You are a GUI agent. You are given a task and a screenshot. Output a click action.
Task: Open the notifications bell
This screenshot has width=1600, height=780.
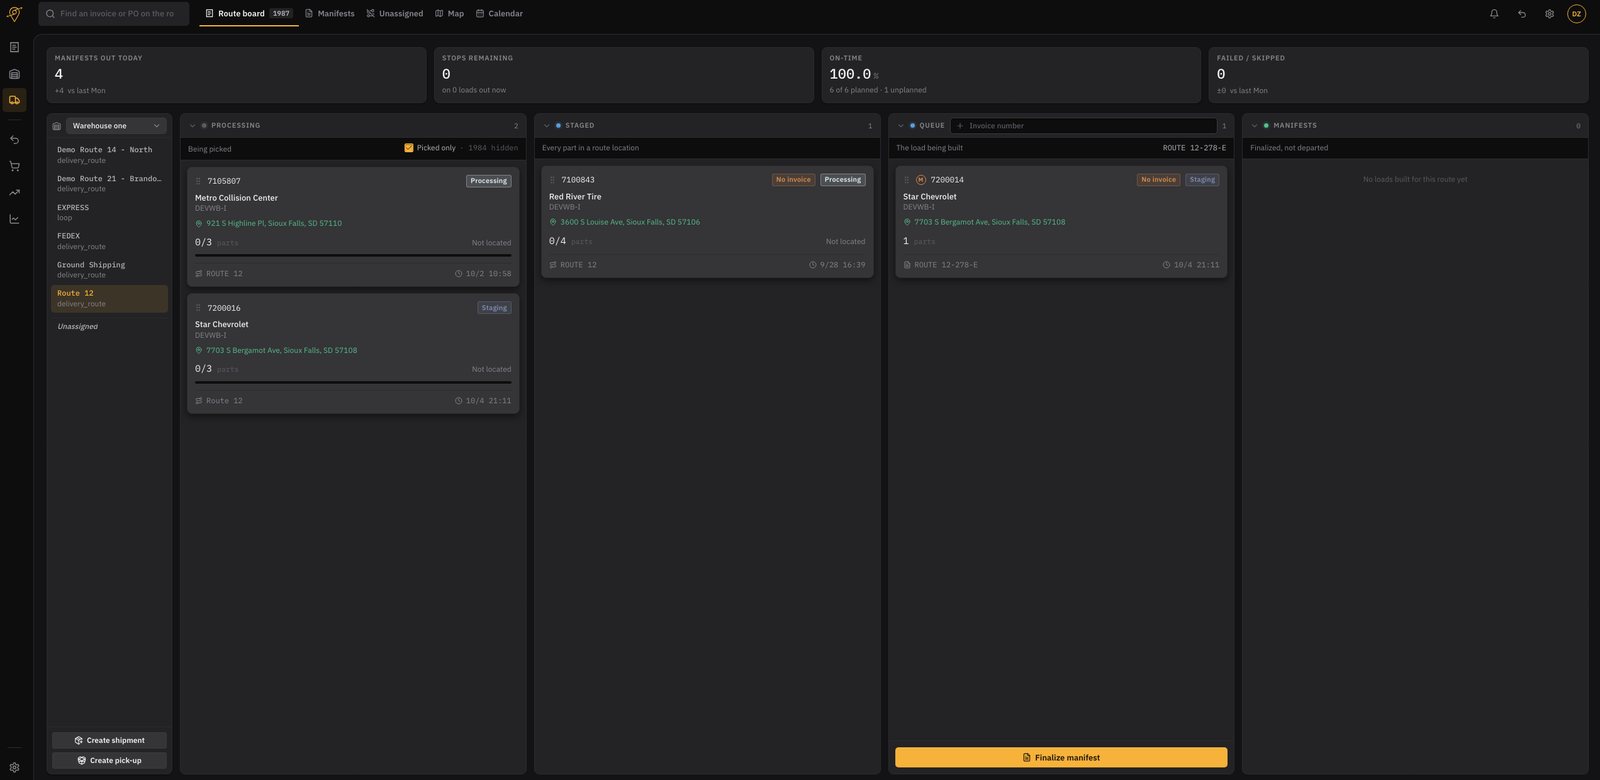coord(1494,14)
